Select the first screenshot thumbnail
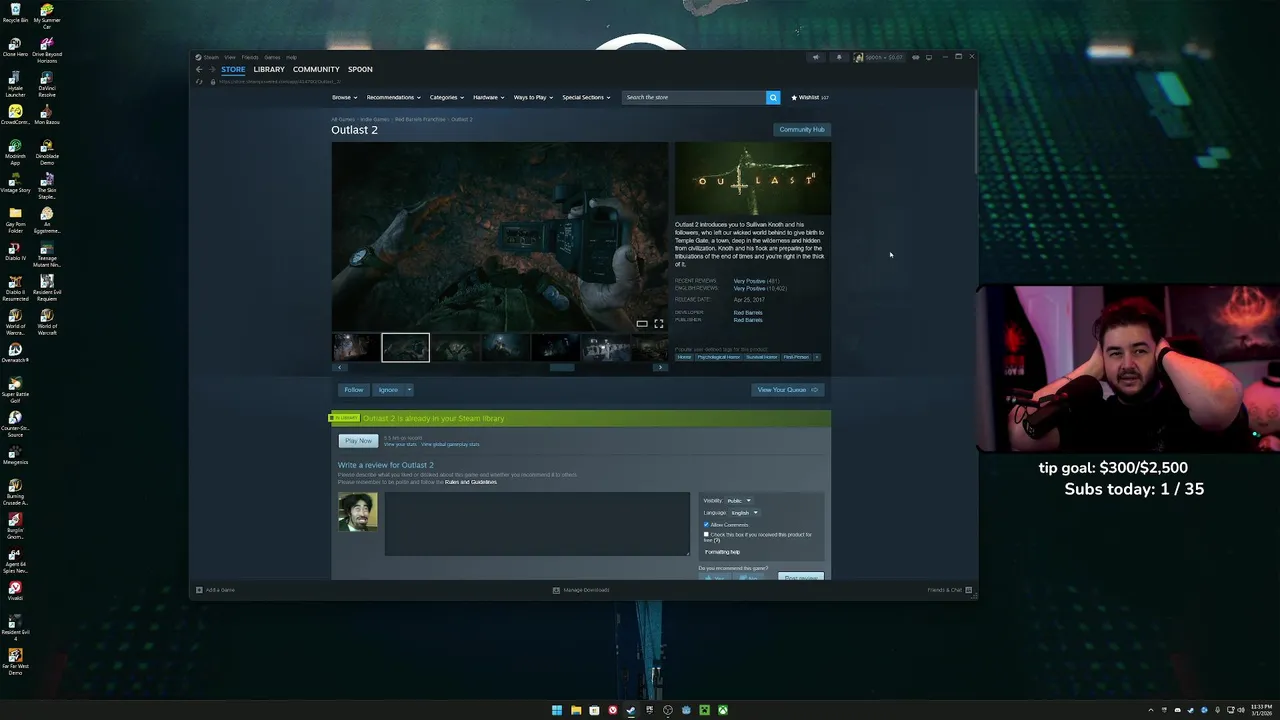The height and width of the screenshot is (720, 1280). 355,347
